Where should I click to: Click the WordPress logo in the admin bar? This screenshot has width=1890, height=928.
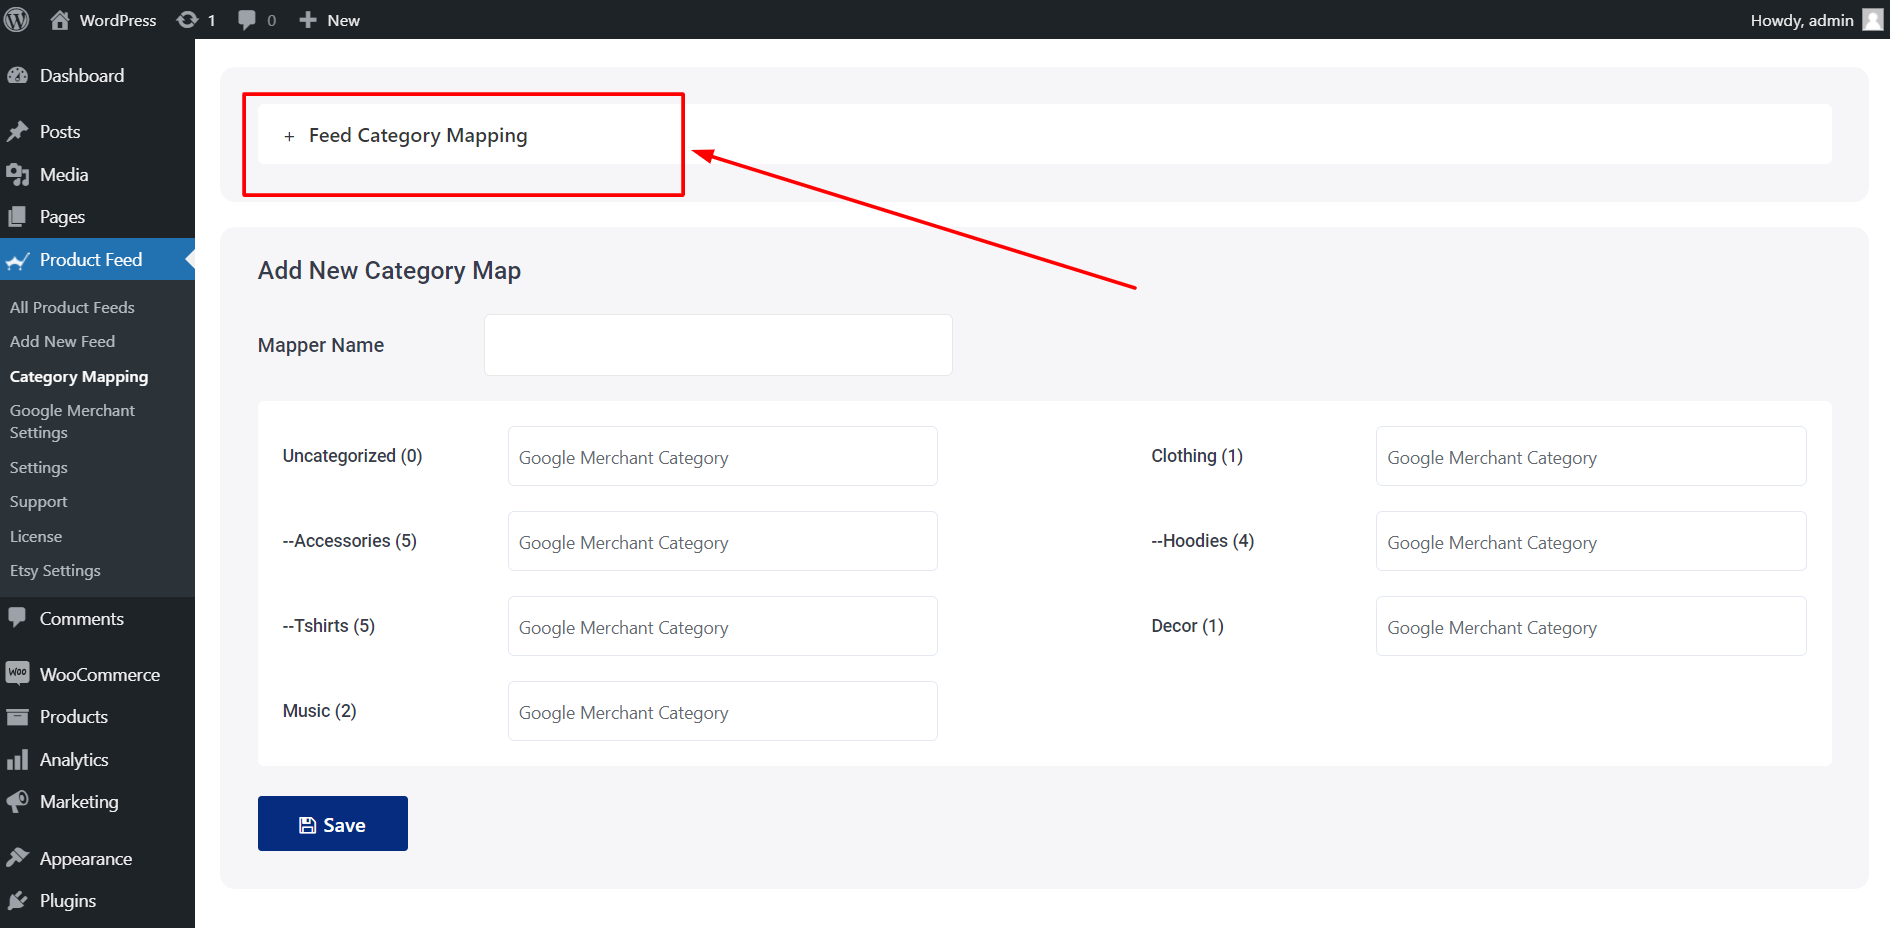17,19
